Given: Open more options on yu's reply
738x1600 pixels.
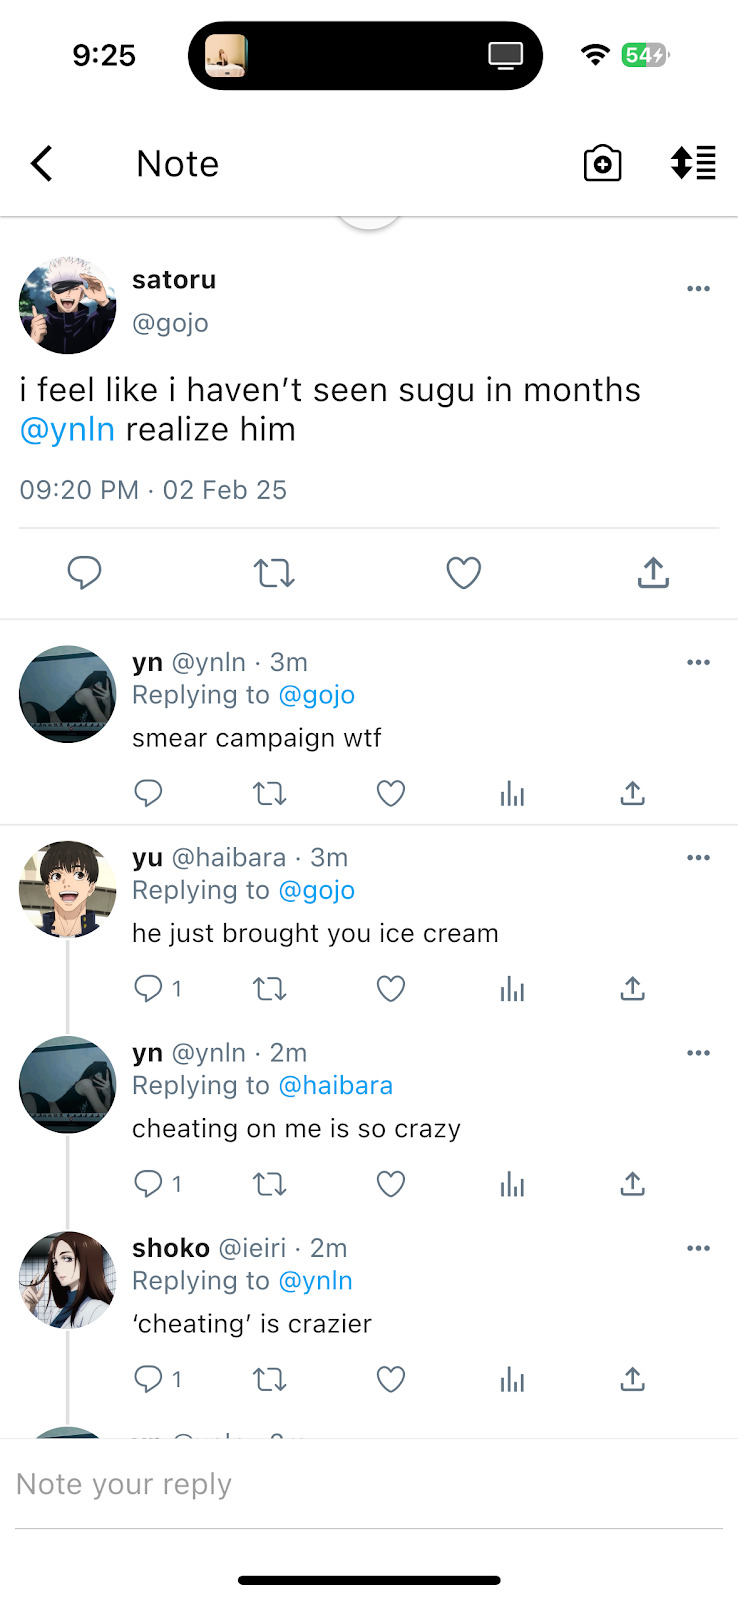Looking at the screenshot, I should coord(698,858).
